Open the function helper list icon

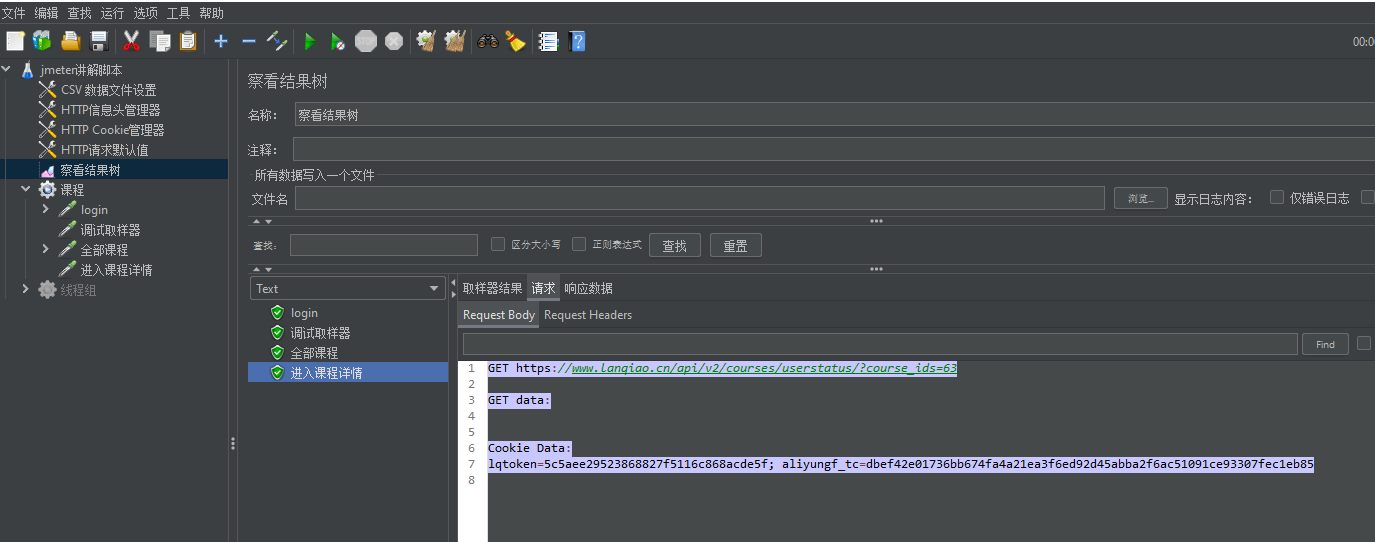click(547, 41)
